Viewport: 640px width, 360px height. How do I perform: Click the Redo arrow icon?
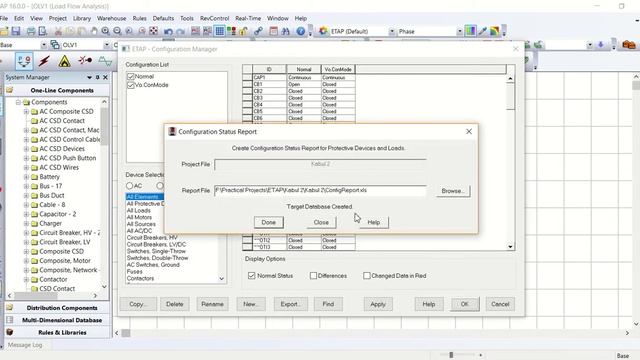click(x=180, y=31)
